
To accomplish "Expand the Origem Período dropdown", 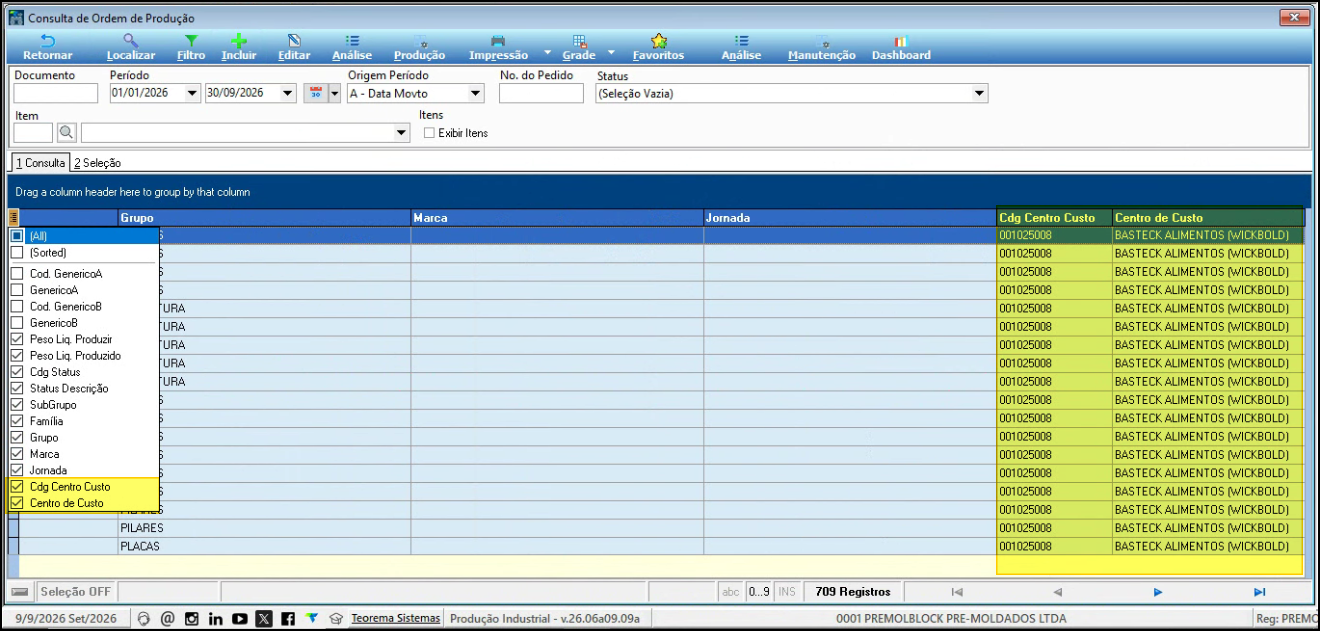I will (x=476, y=94).
